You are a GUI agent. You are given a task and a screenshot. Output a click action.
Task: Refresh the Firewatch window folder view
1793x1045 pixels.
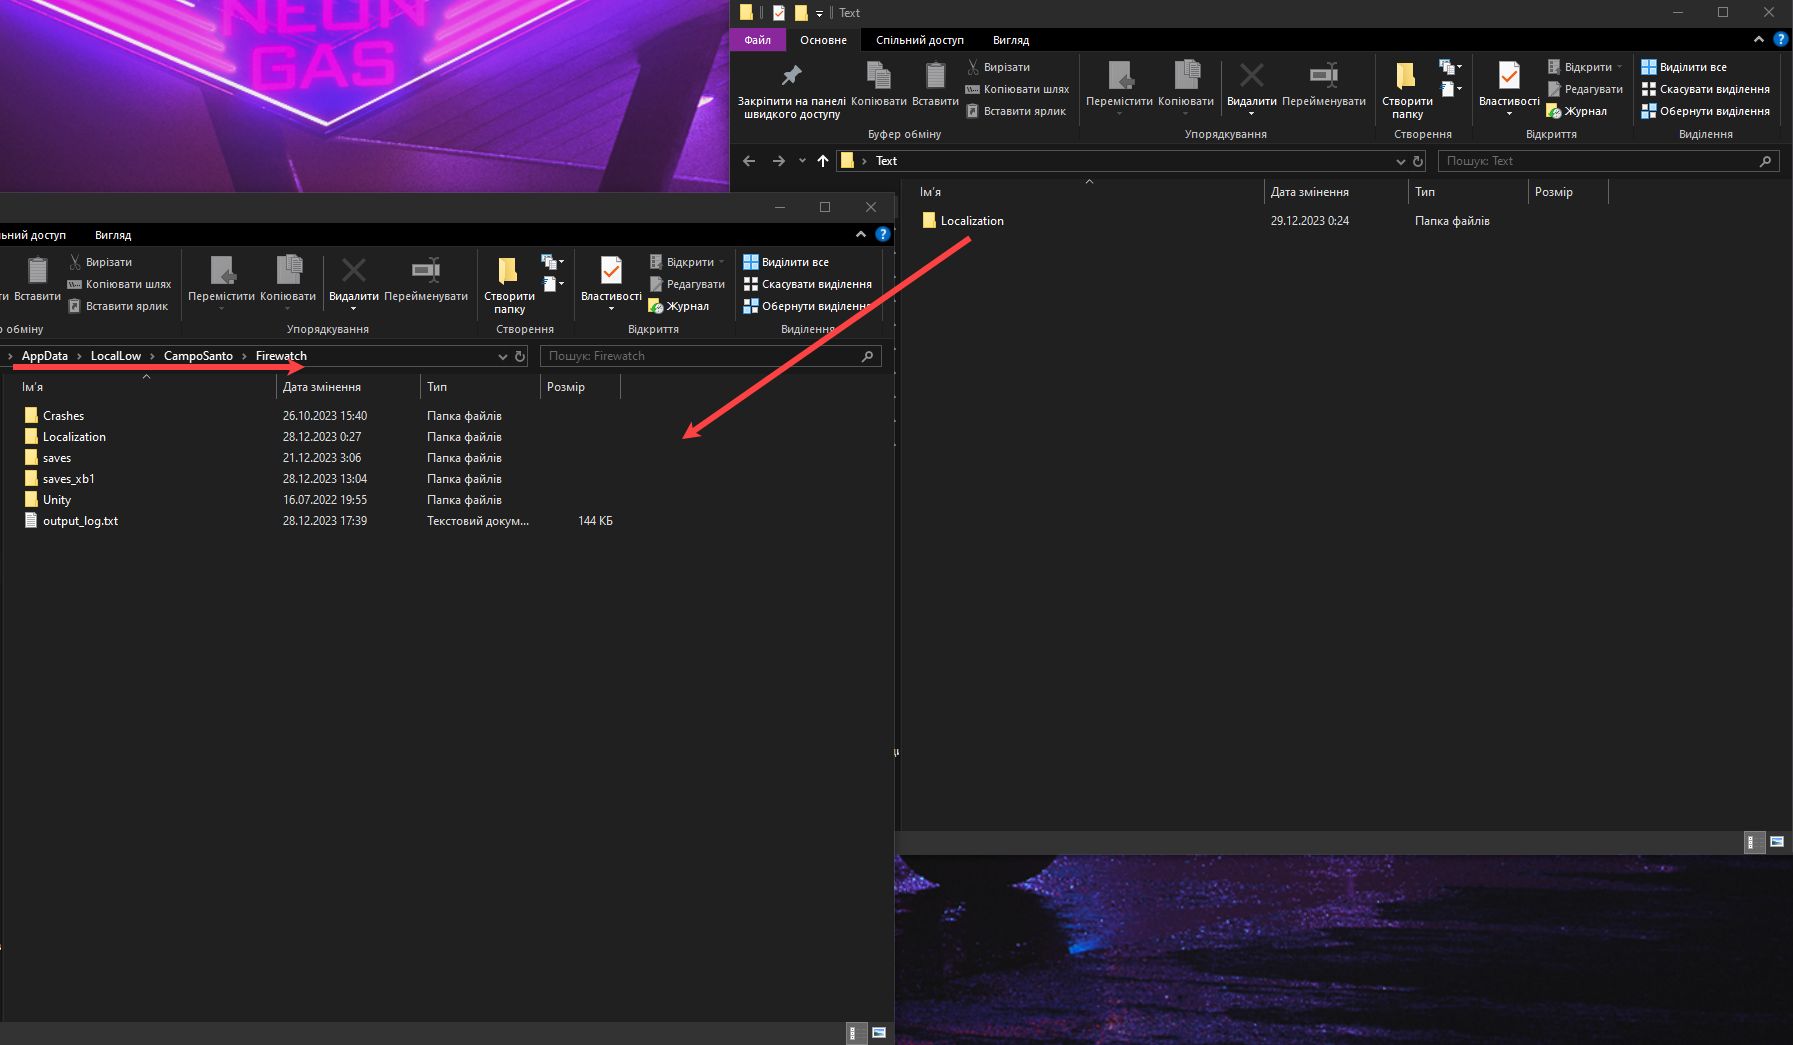[520, 356]
